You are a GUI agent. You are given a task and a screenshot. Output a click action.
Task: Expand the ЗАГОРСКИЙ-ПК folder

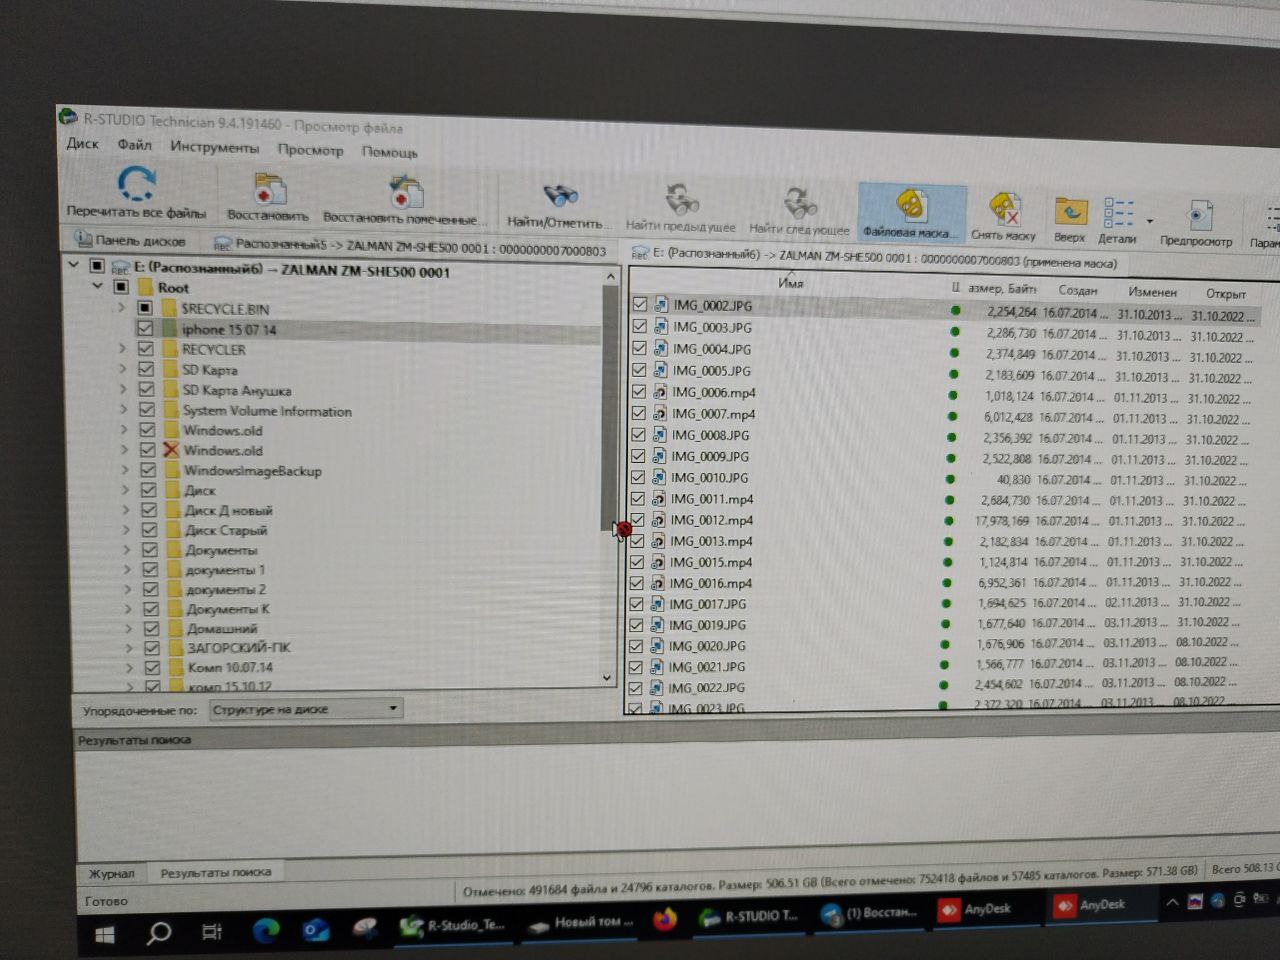coord(129,648)
